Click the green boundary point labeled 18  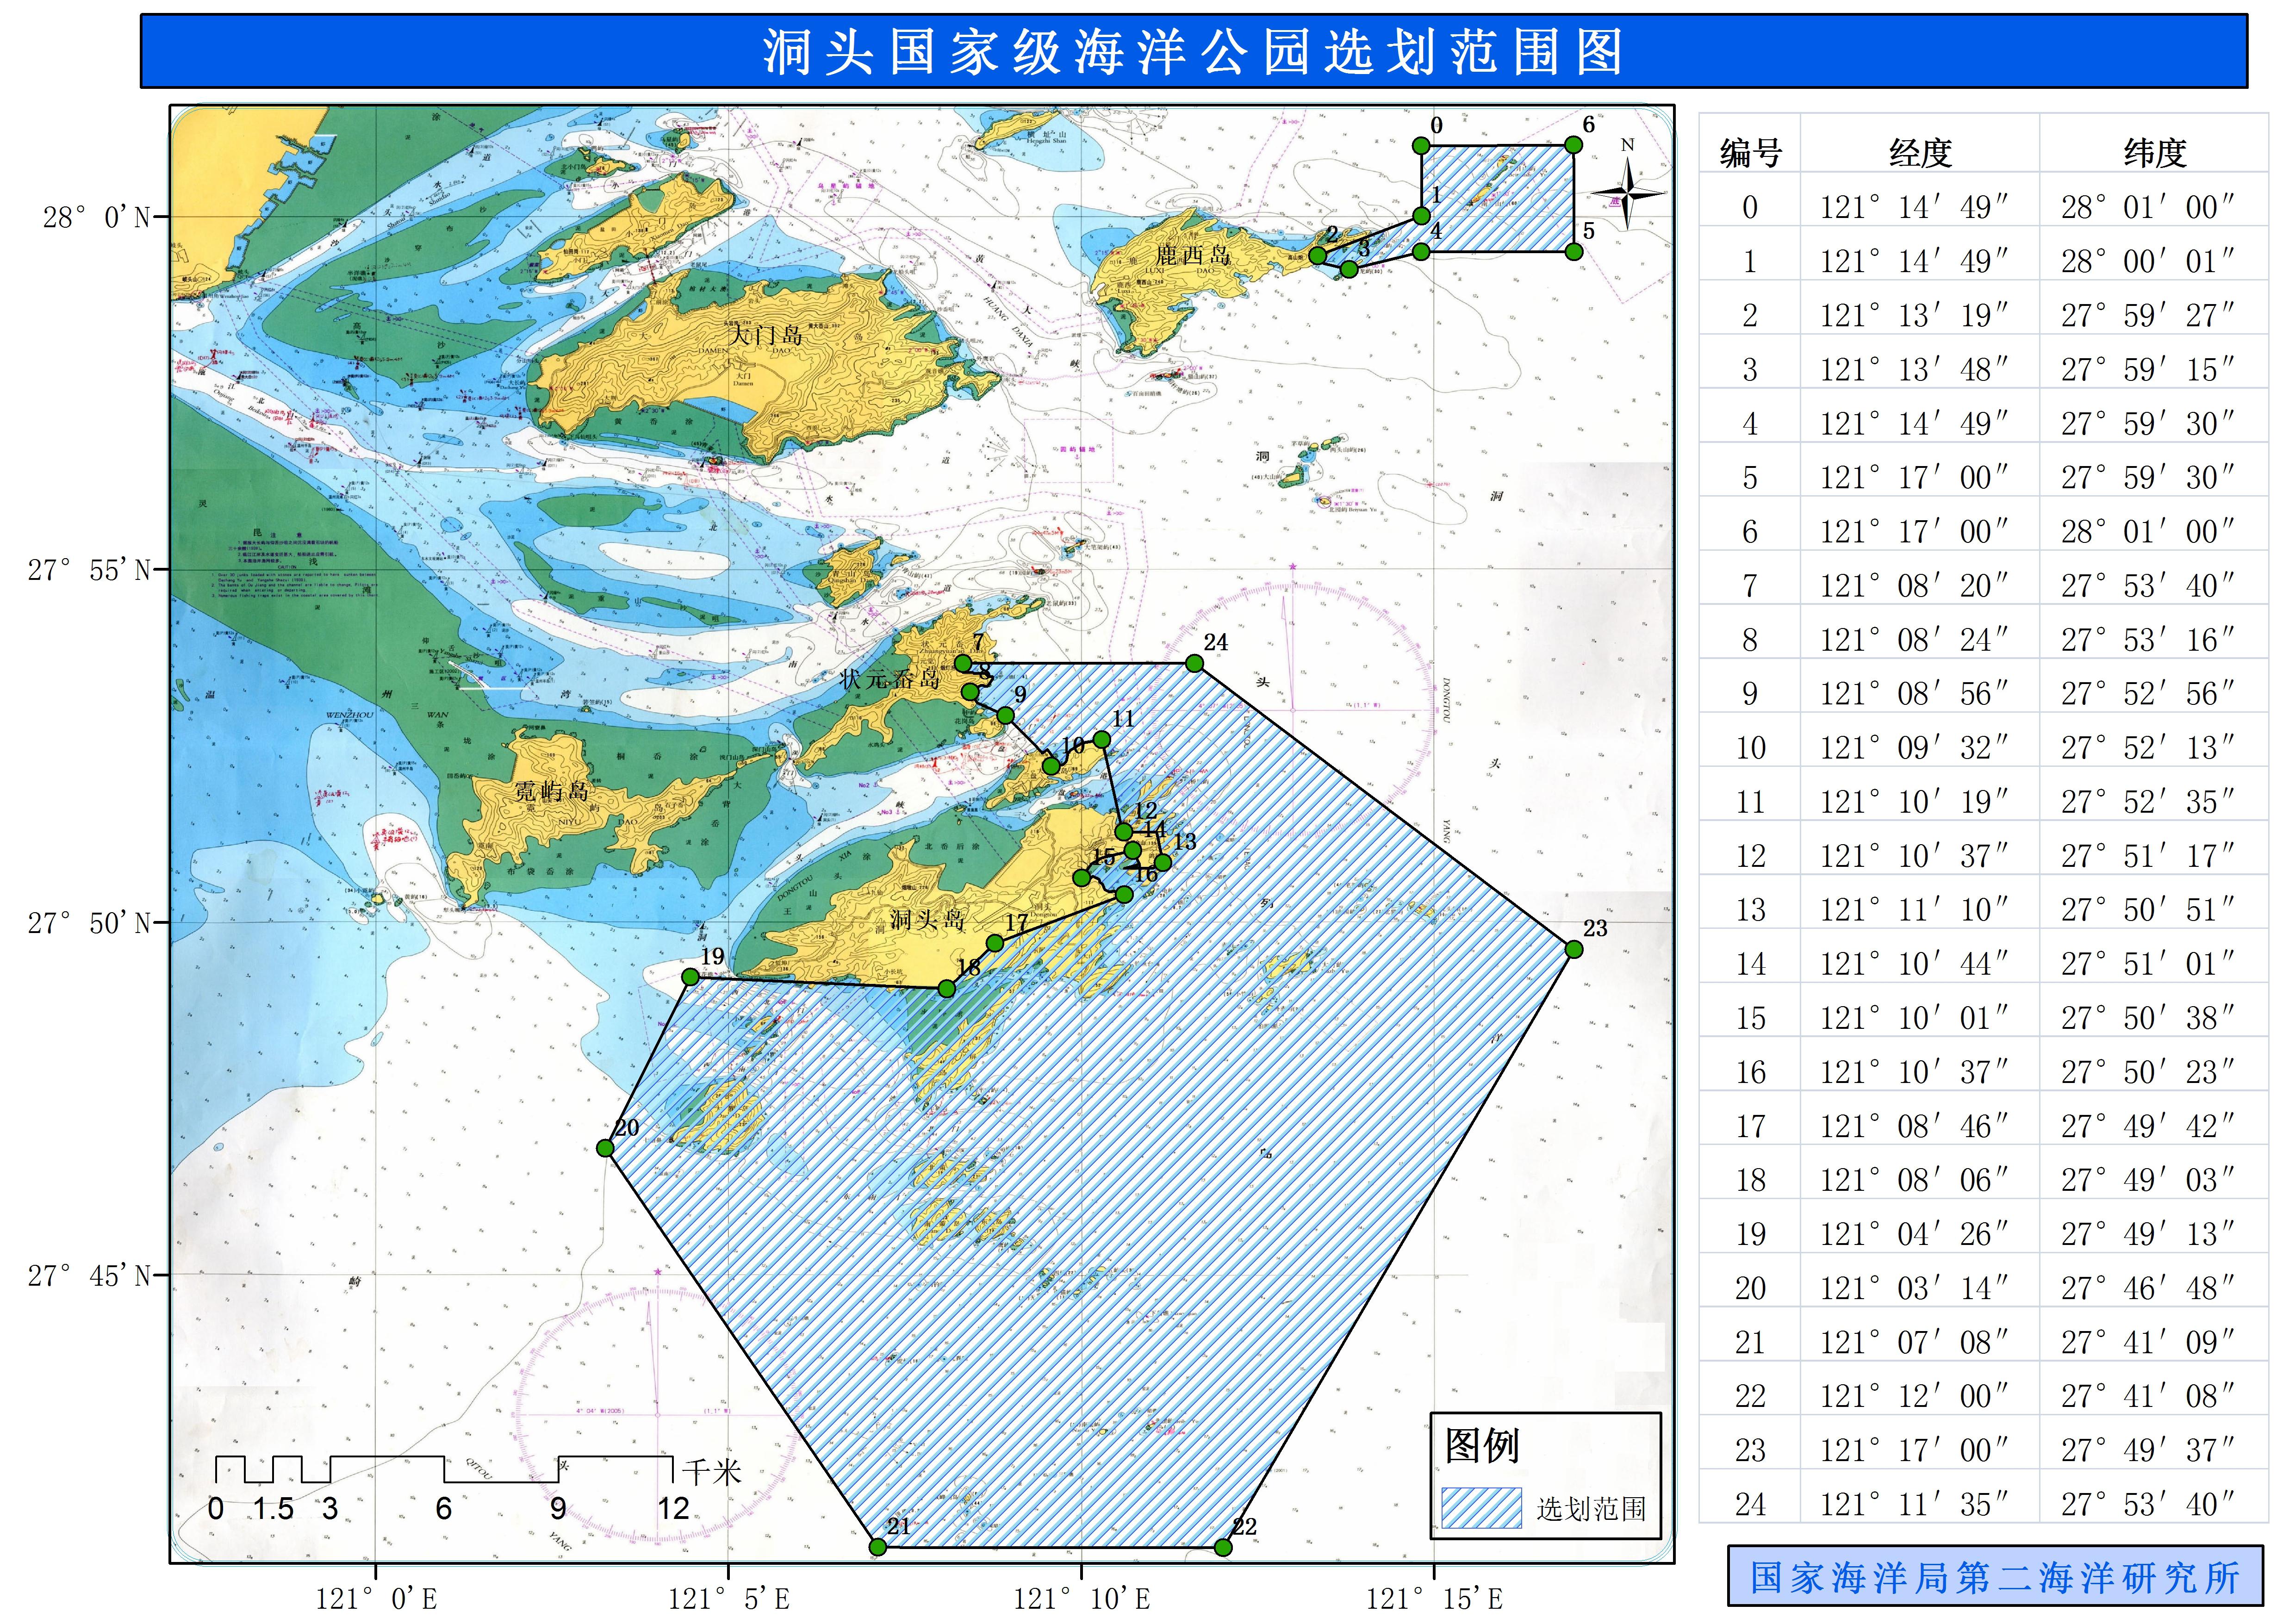point(947,989)
